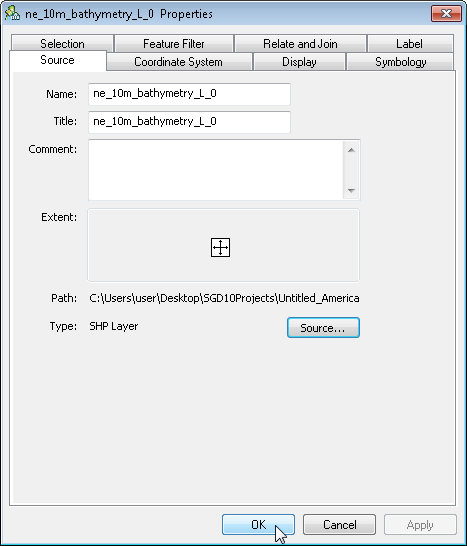Click the Source... button
This screenshot has width=467, height=546.
pos(323,327)
